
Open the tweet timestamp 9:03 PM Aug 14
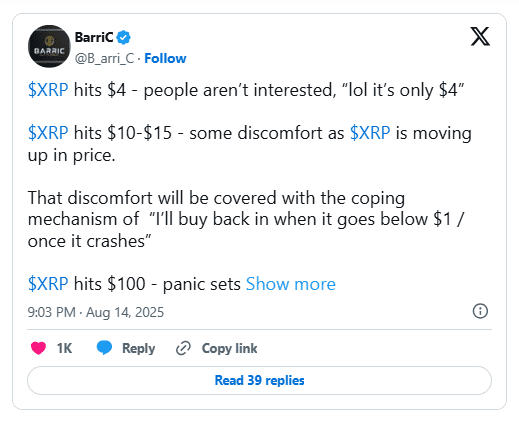(96, 312)
